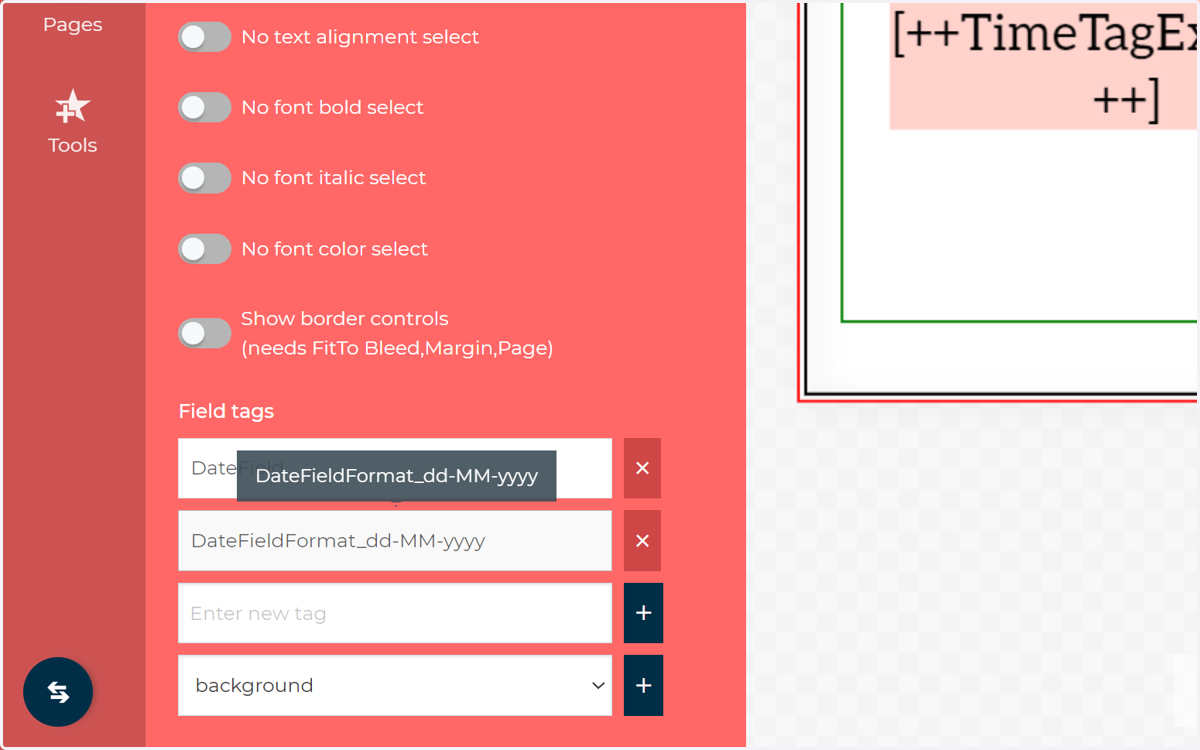Remove the DateFieldFormat_dd-MM-yyyy tag in second row
This screenshot has height=750, width=1200.
pyautogui.click(x=642, y=541)
